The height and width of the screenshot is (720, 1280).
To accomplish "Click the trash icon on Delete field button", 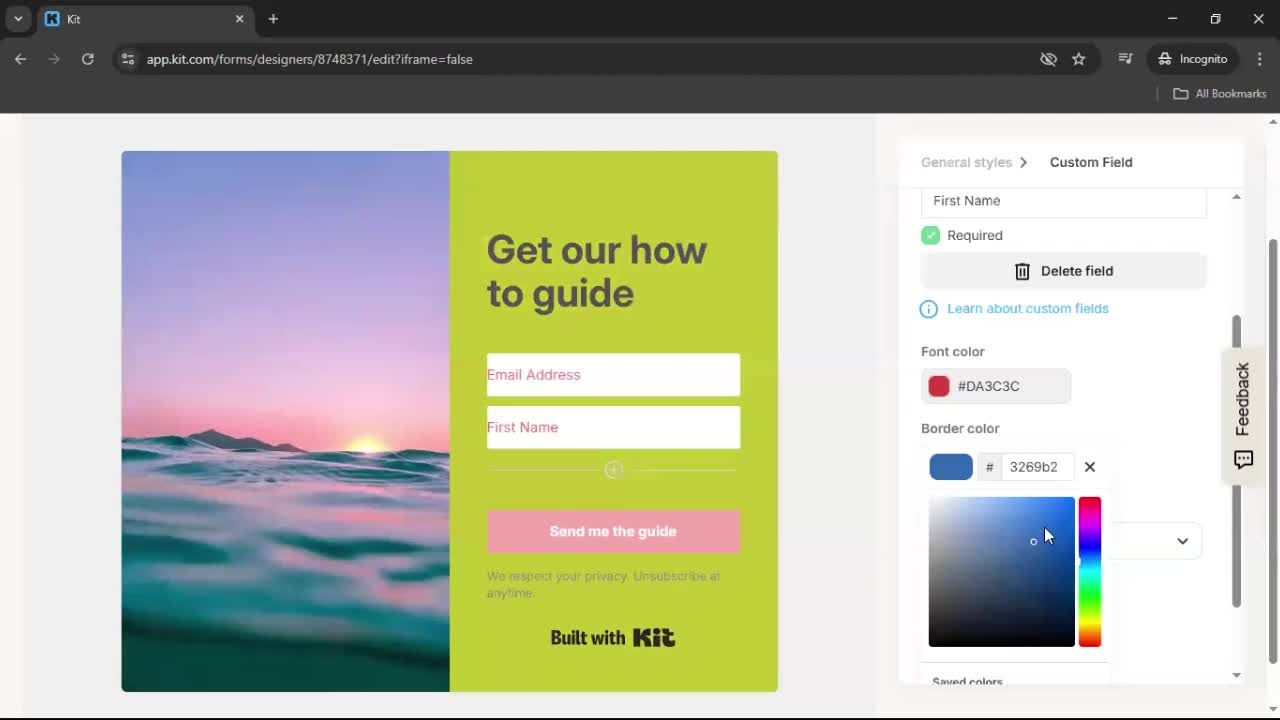I will point(1022,271).
